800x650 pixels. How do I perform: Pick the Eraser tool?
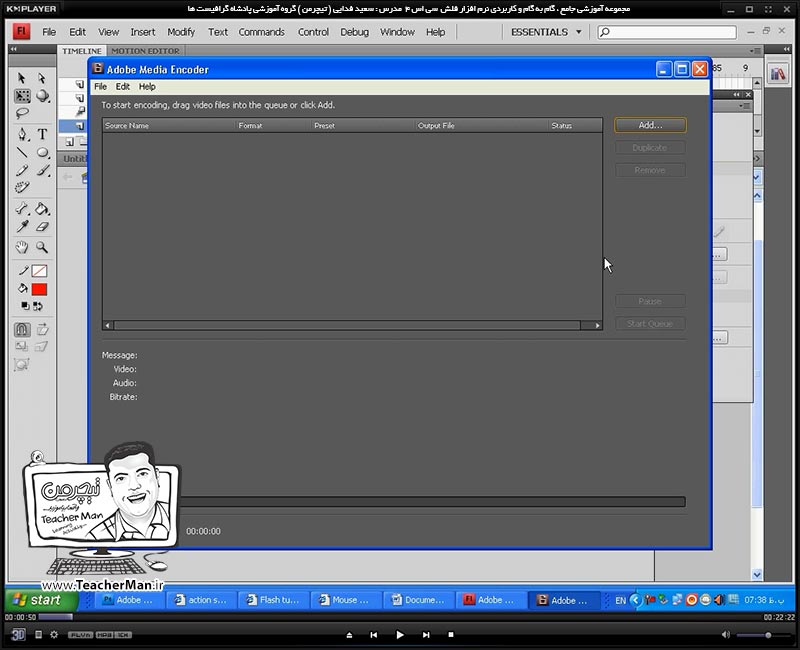point(43,227)
